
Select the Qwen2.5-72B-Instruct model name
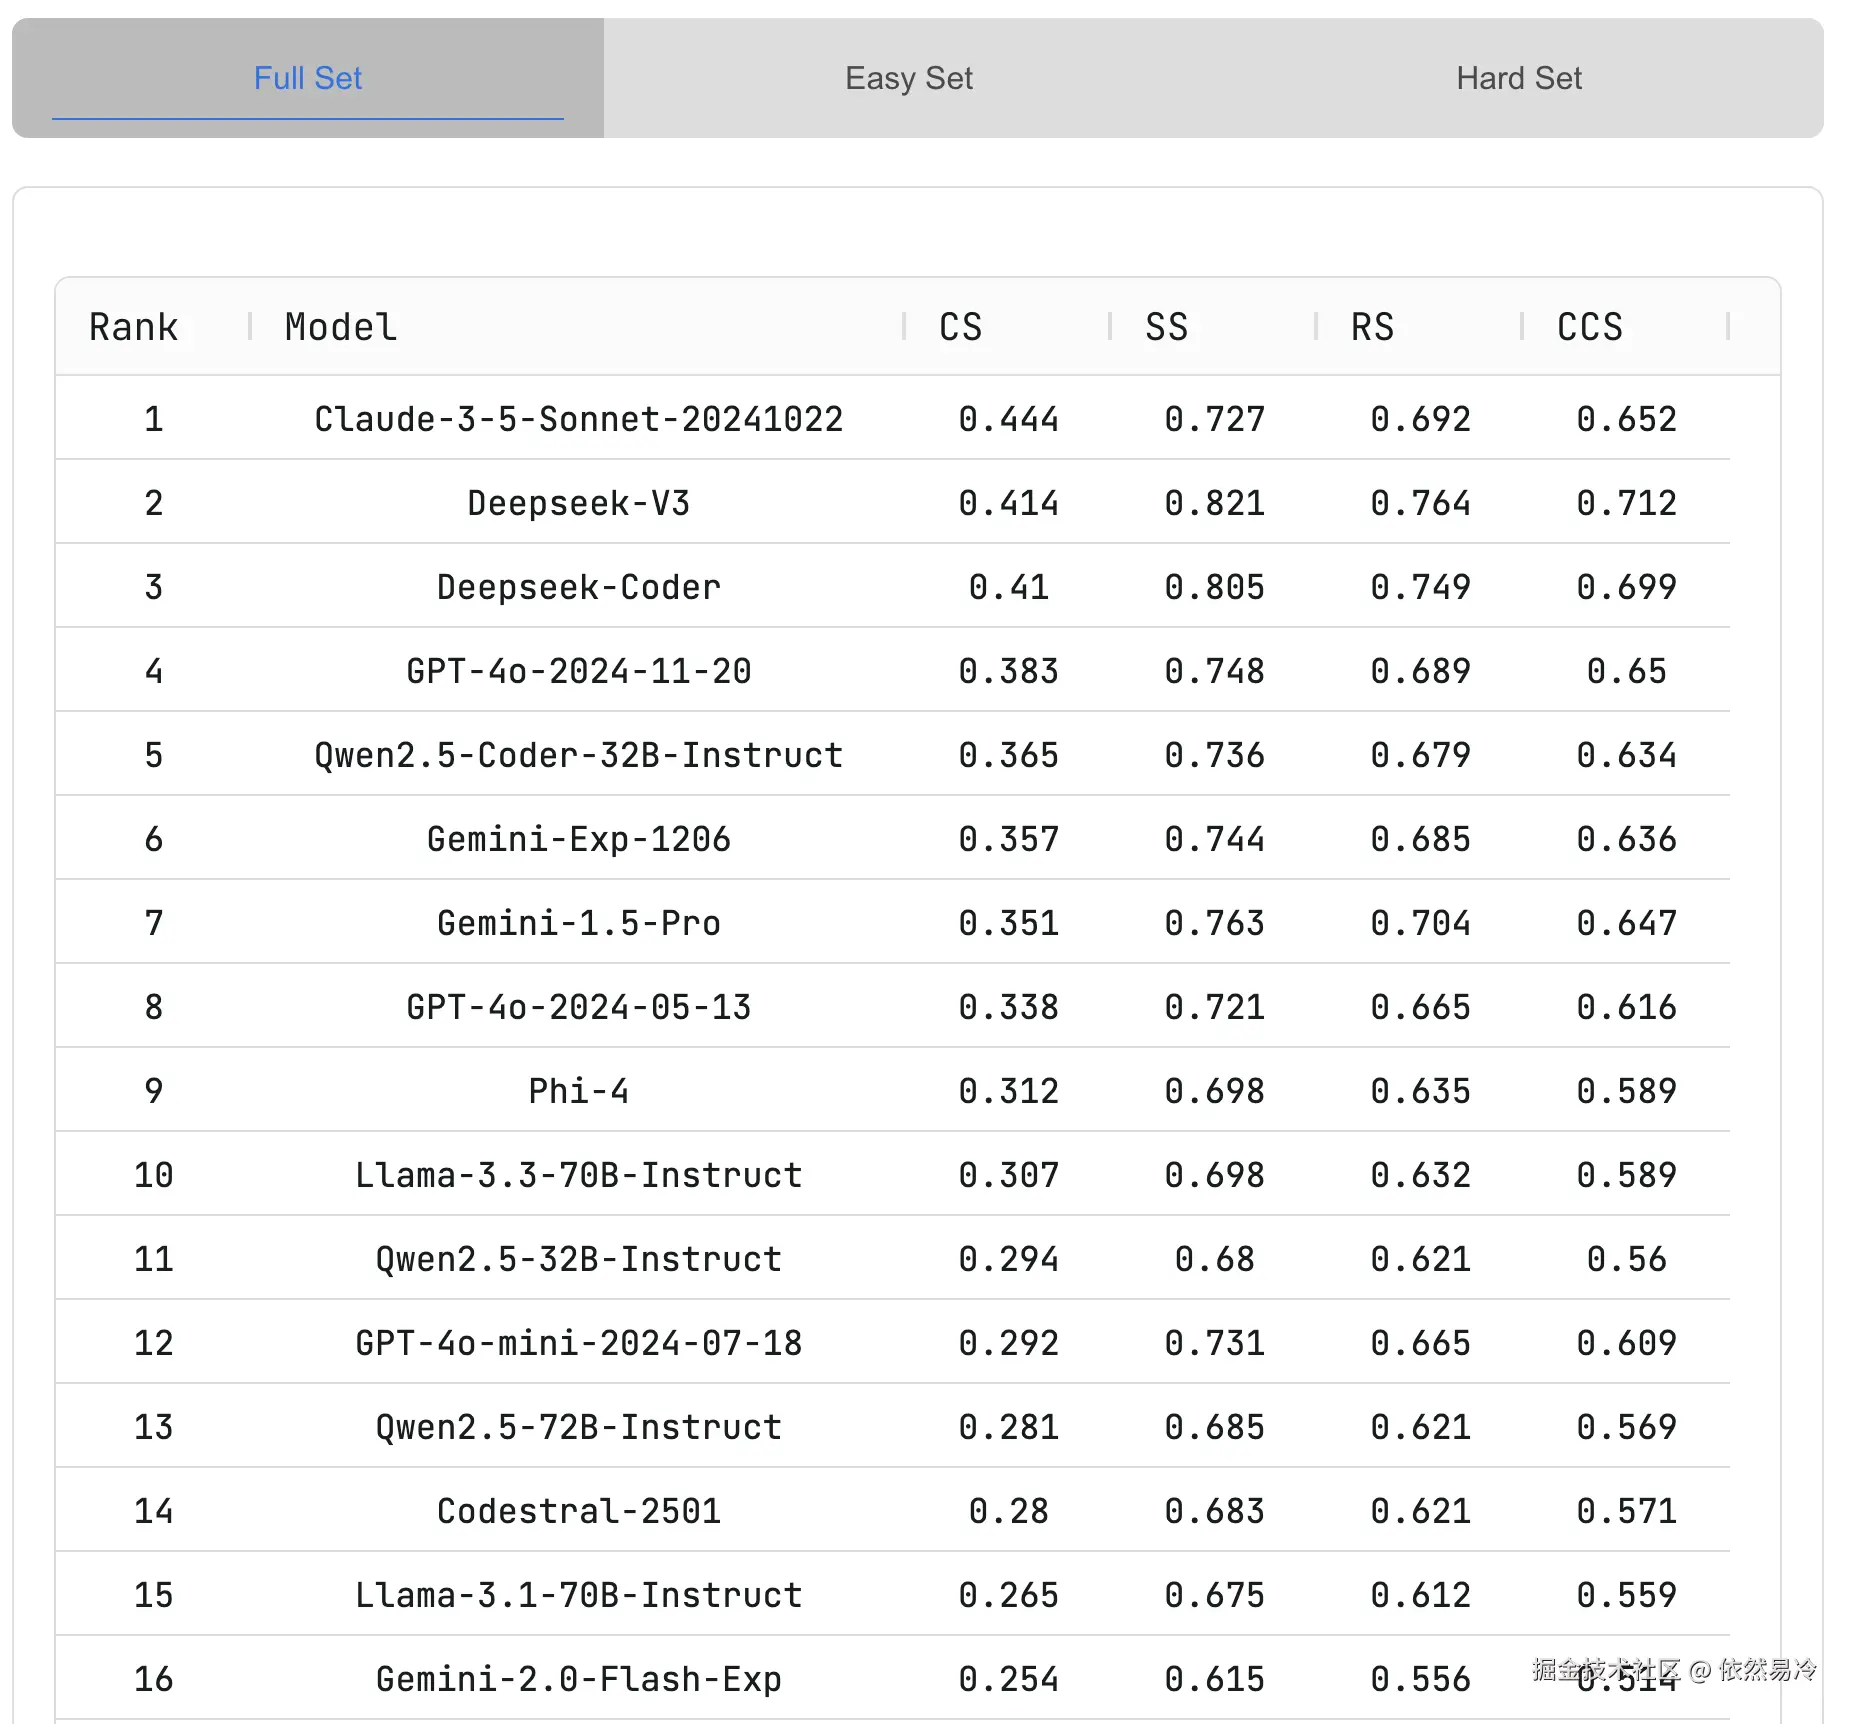tap(579, 1427)
